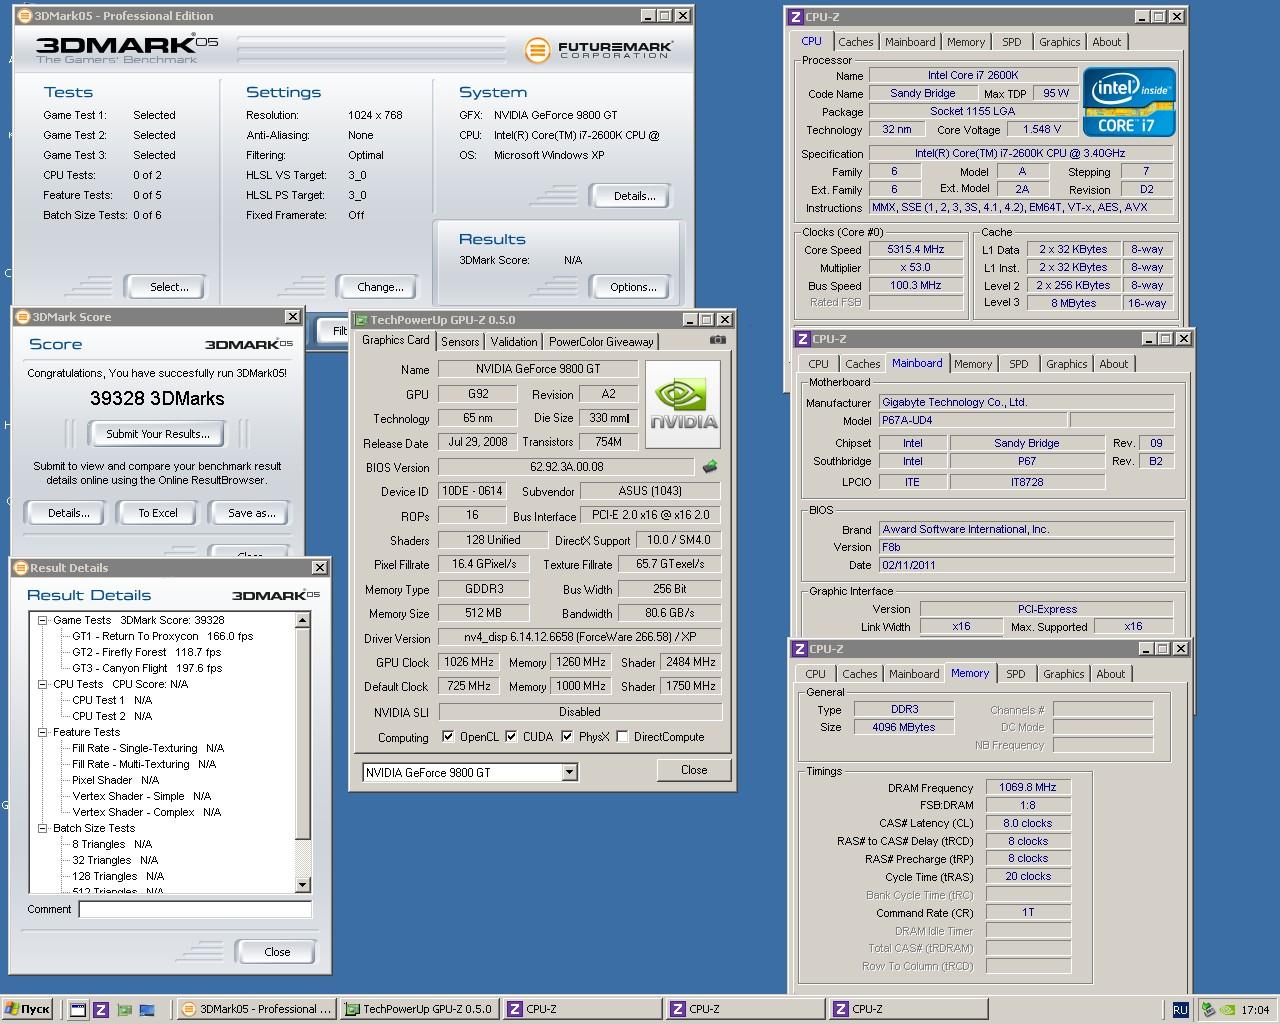Click the 3DMark05 window title bar icon
Screen dimensions: 1280x1024
click(x=24, y=16)
